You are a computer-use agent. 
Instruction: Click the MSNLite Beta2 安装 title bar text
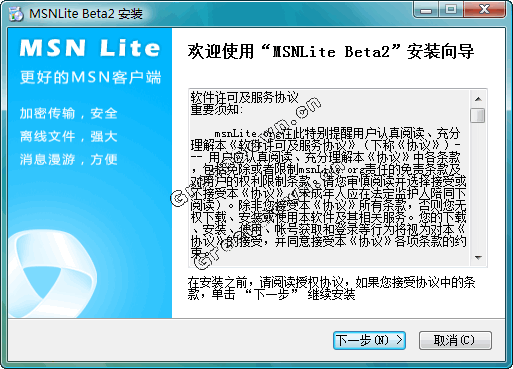point(86,14)
